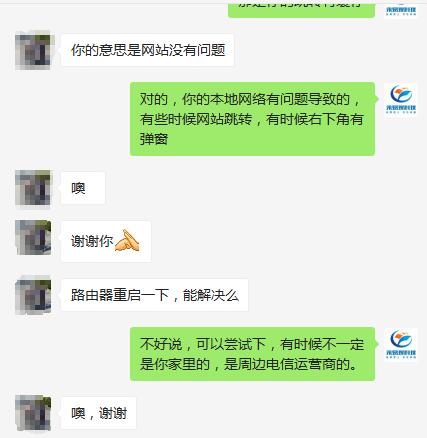Click contact avatar beside 谢谢你 message
The image size is (427, 438).
[x=33, y=237]
